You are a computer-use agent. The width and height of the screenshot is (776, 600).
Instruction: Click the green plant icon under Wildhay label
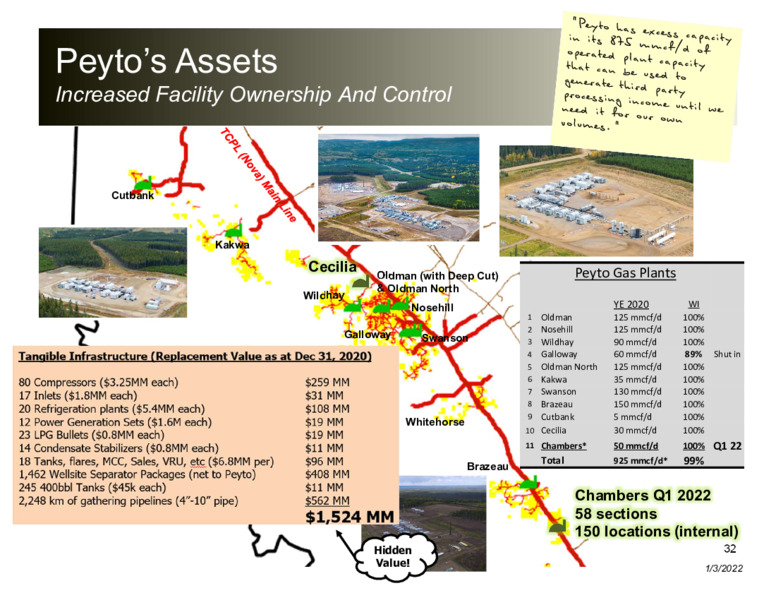[x=352, y=307]
